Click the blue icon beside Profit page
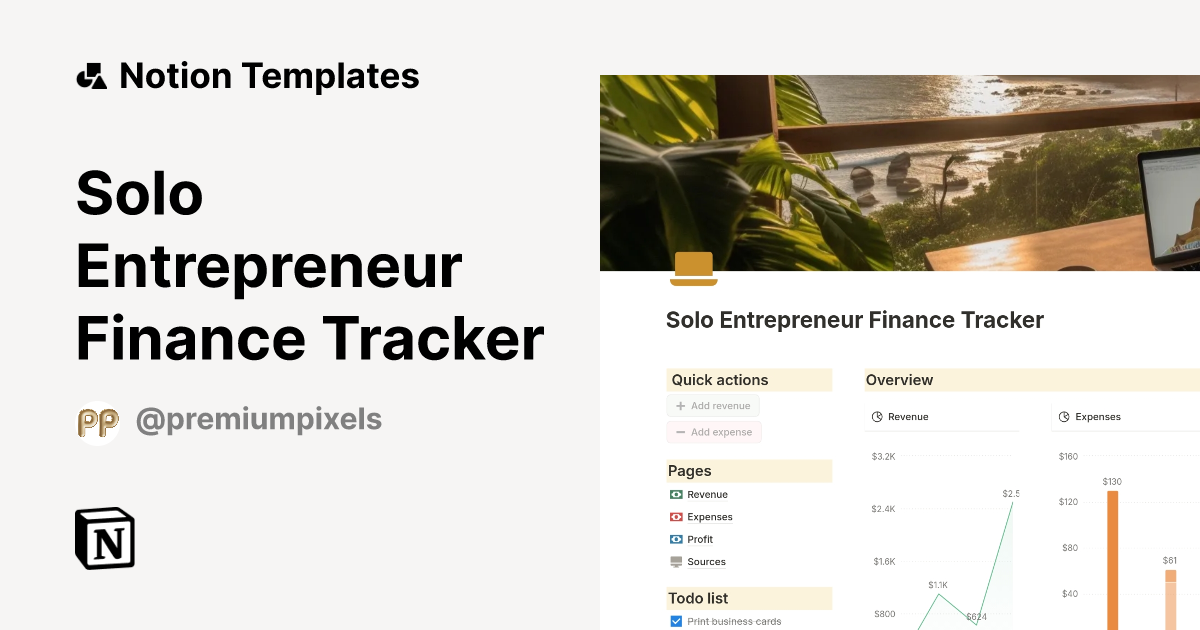The height and width of the screenshot is (630, 1200). point(676,539)
